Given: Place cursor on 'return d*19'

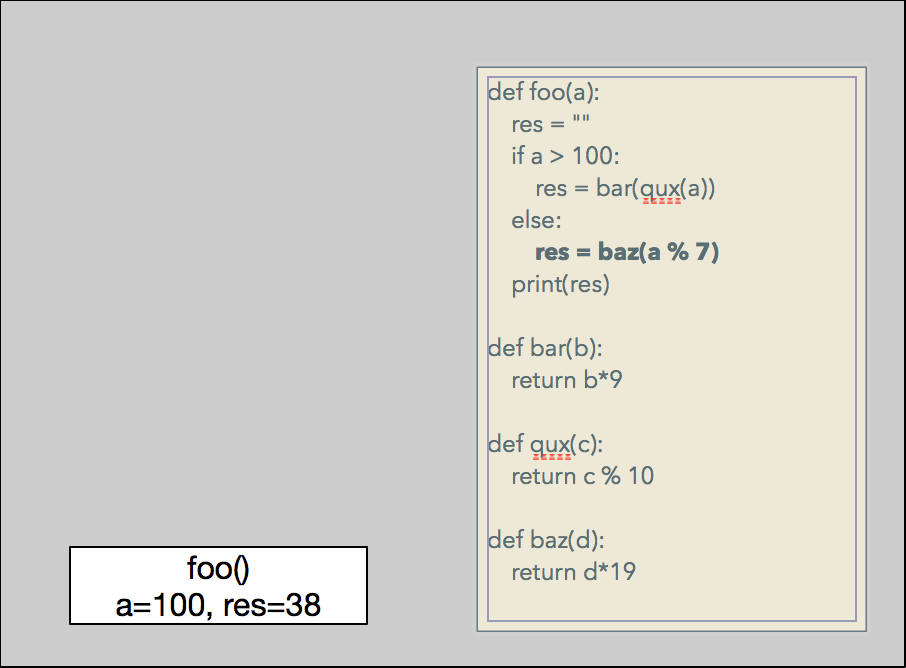Looking at the screenshot, I should click(x=573, y=573).
